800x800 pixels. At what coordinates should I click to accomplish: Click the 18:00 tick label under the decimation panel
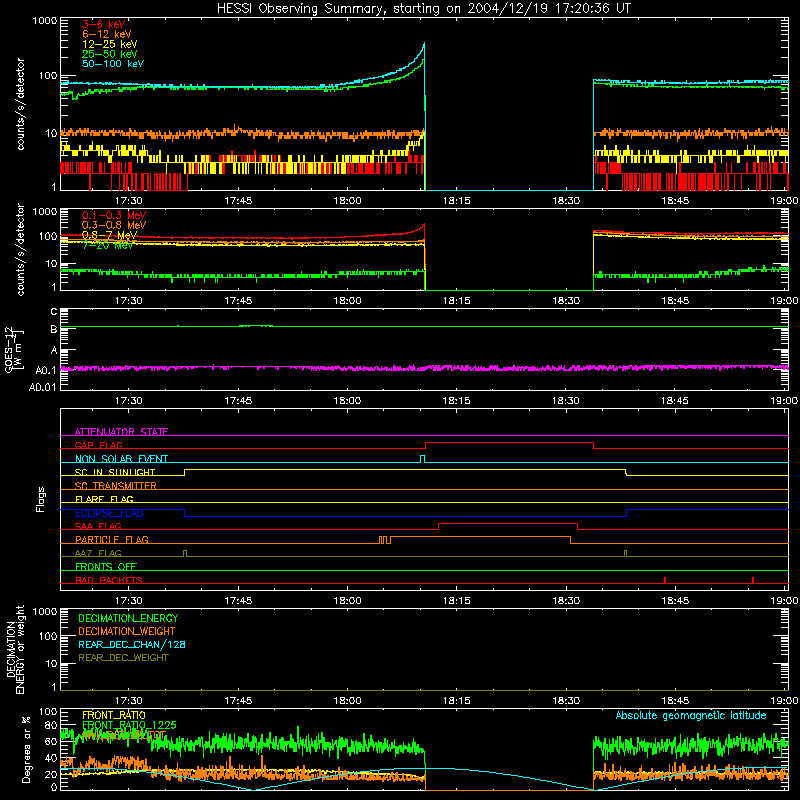(x=347, y=700)
